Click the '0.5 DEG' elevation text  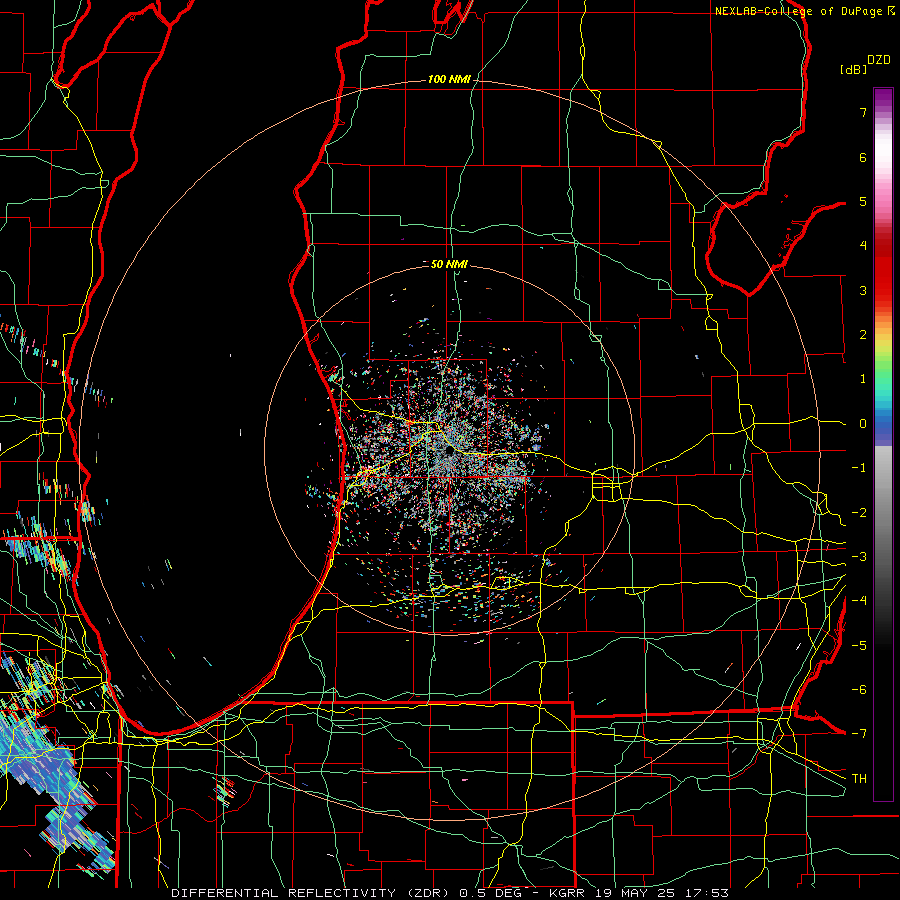490,893
